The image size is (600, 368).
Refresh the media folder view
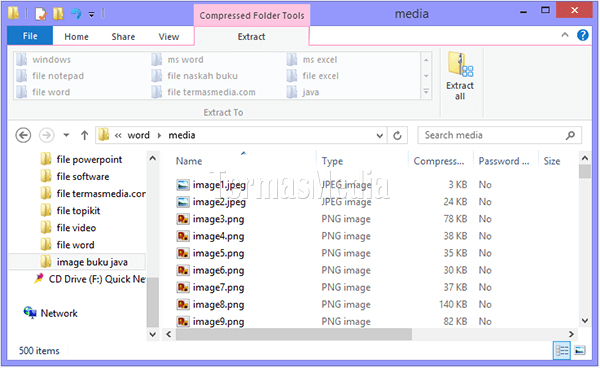[397, 135]
